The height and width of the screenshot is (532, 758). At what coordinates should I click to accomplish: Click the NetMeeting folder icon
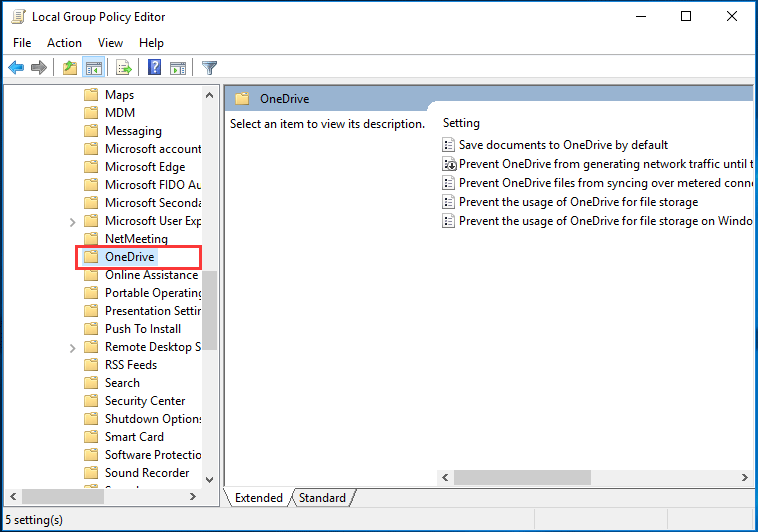(x=91, y=238)
